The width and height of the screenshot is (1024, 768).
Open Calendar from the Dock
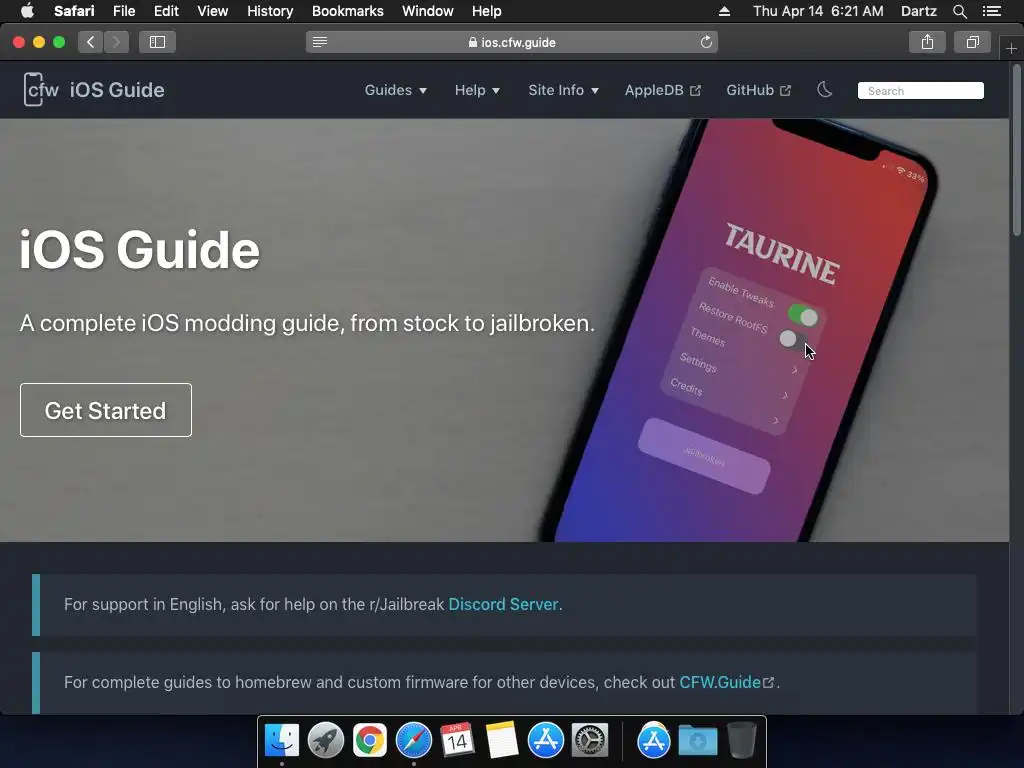tap(457, 740)
